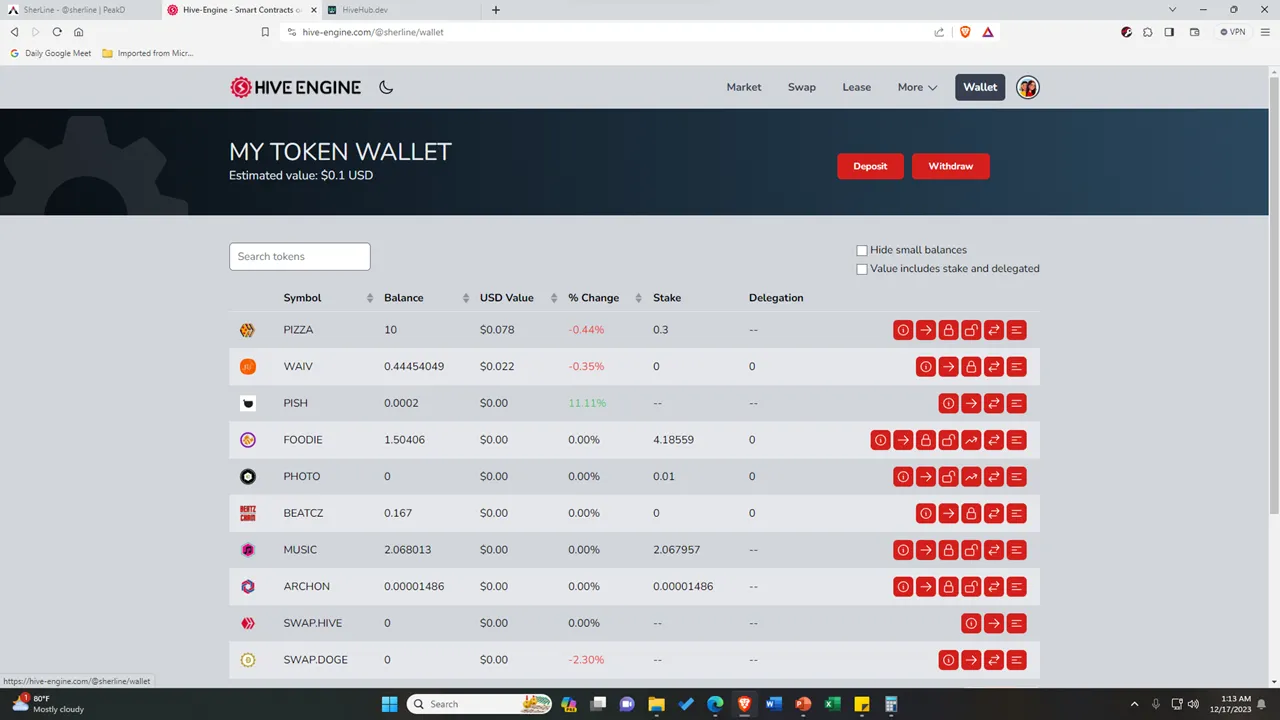Screen dimensions: 1280x720
Task: Click the SWAP.DOGE token coin logo
Action: click(x=248, y=660)
